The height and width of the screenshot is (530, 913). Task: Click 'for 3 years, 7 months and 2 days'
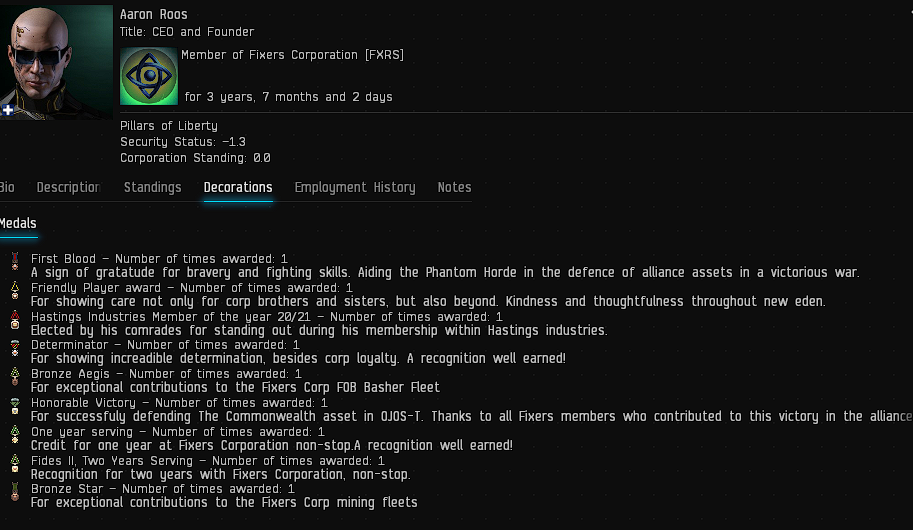288,97
